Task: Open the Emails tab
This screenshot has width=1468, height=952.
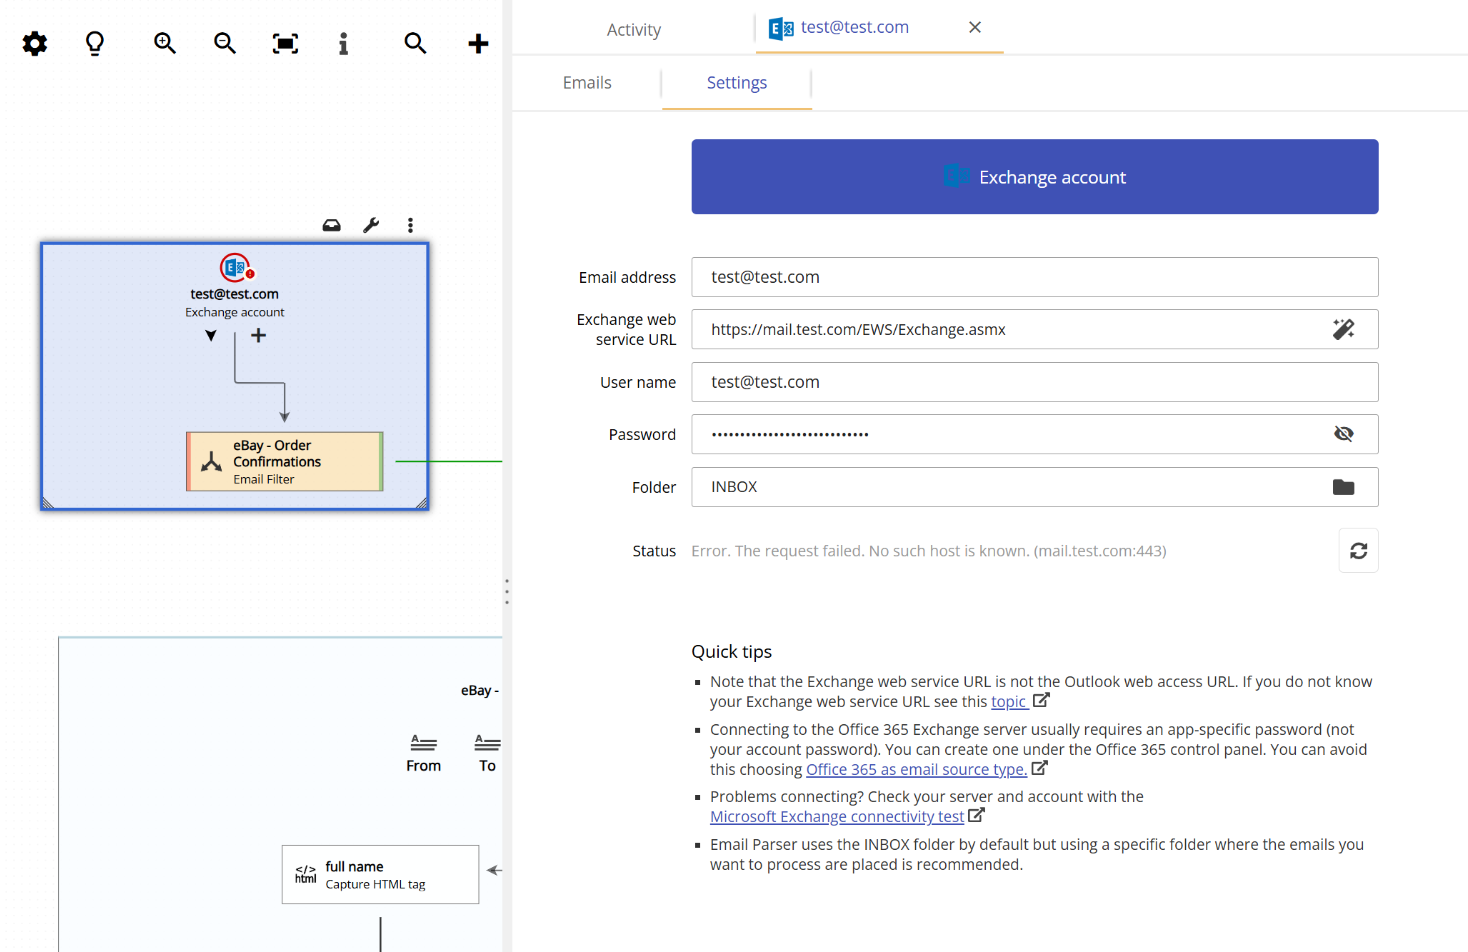Action: (587, 82)
